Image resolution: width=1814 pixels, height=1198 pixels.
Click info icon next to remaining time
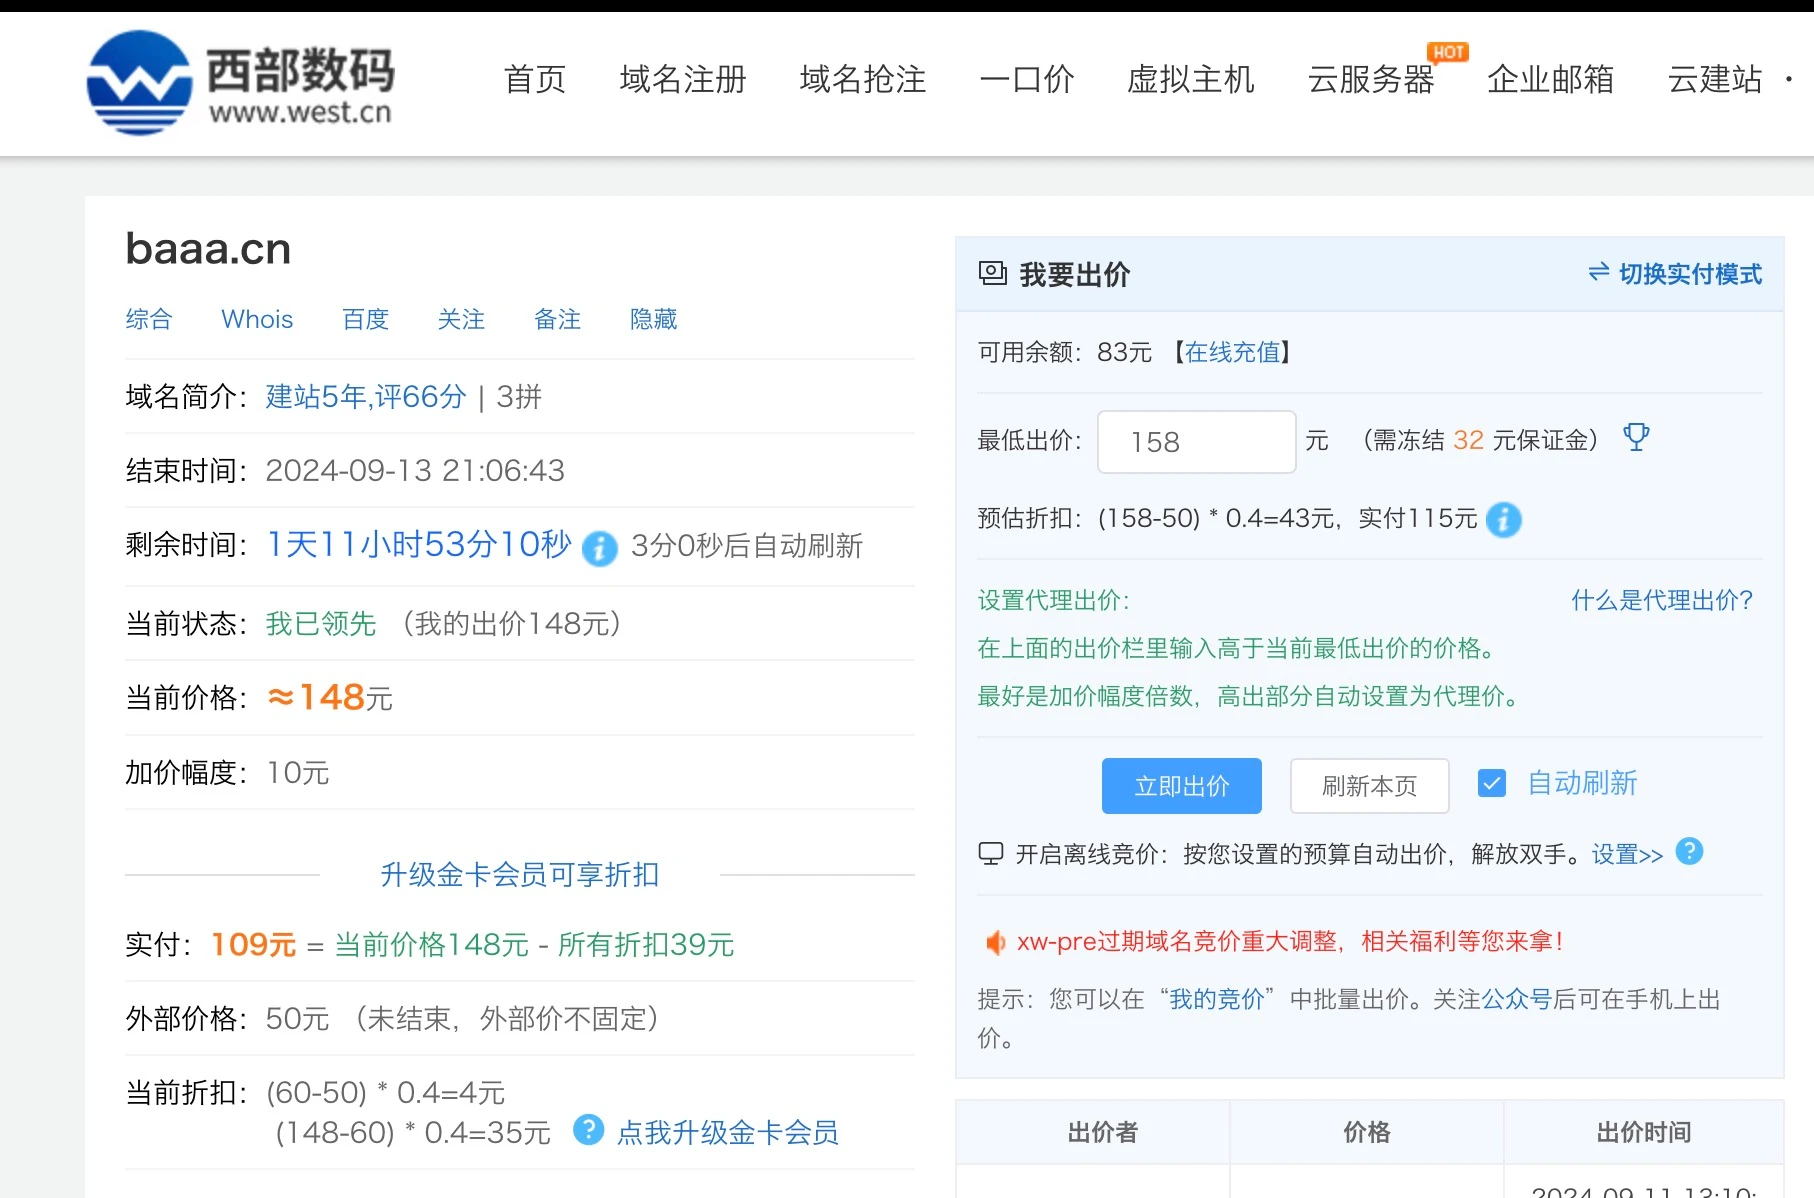(599, 548)
